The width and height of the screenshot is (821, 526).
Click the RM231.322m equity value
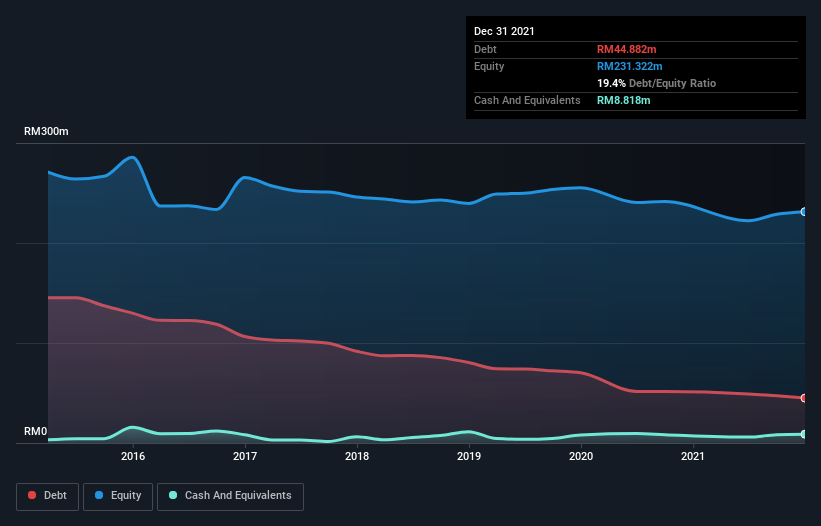[630, 66]
